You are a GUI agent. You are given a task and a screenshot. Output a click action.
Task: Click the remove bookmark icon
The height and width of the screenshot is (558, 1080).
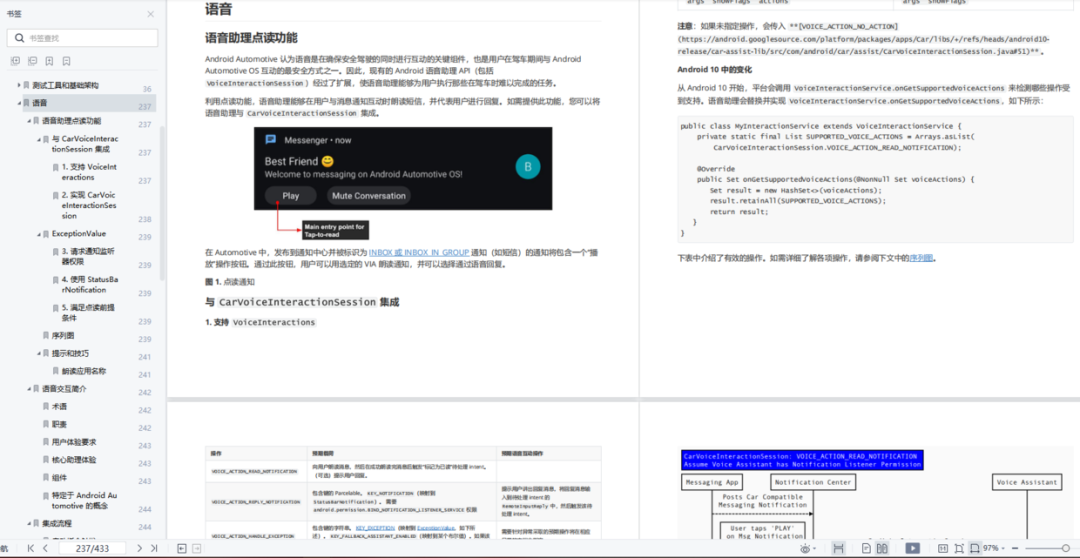pos(66,61)
